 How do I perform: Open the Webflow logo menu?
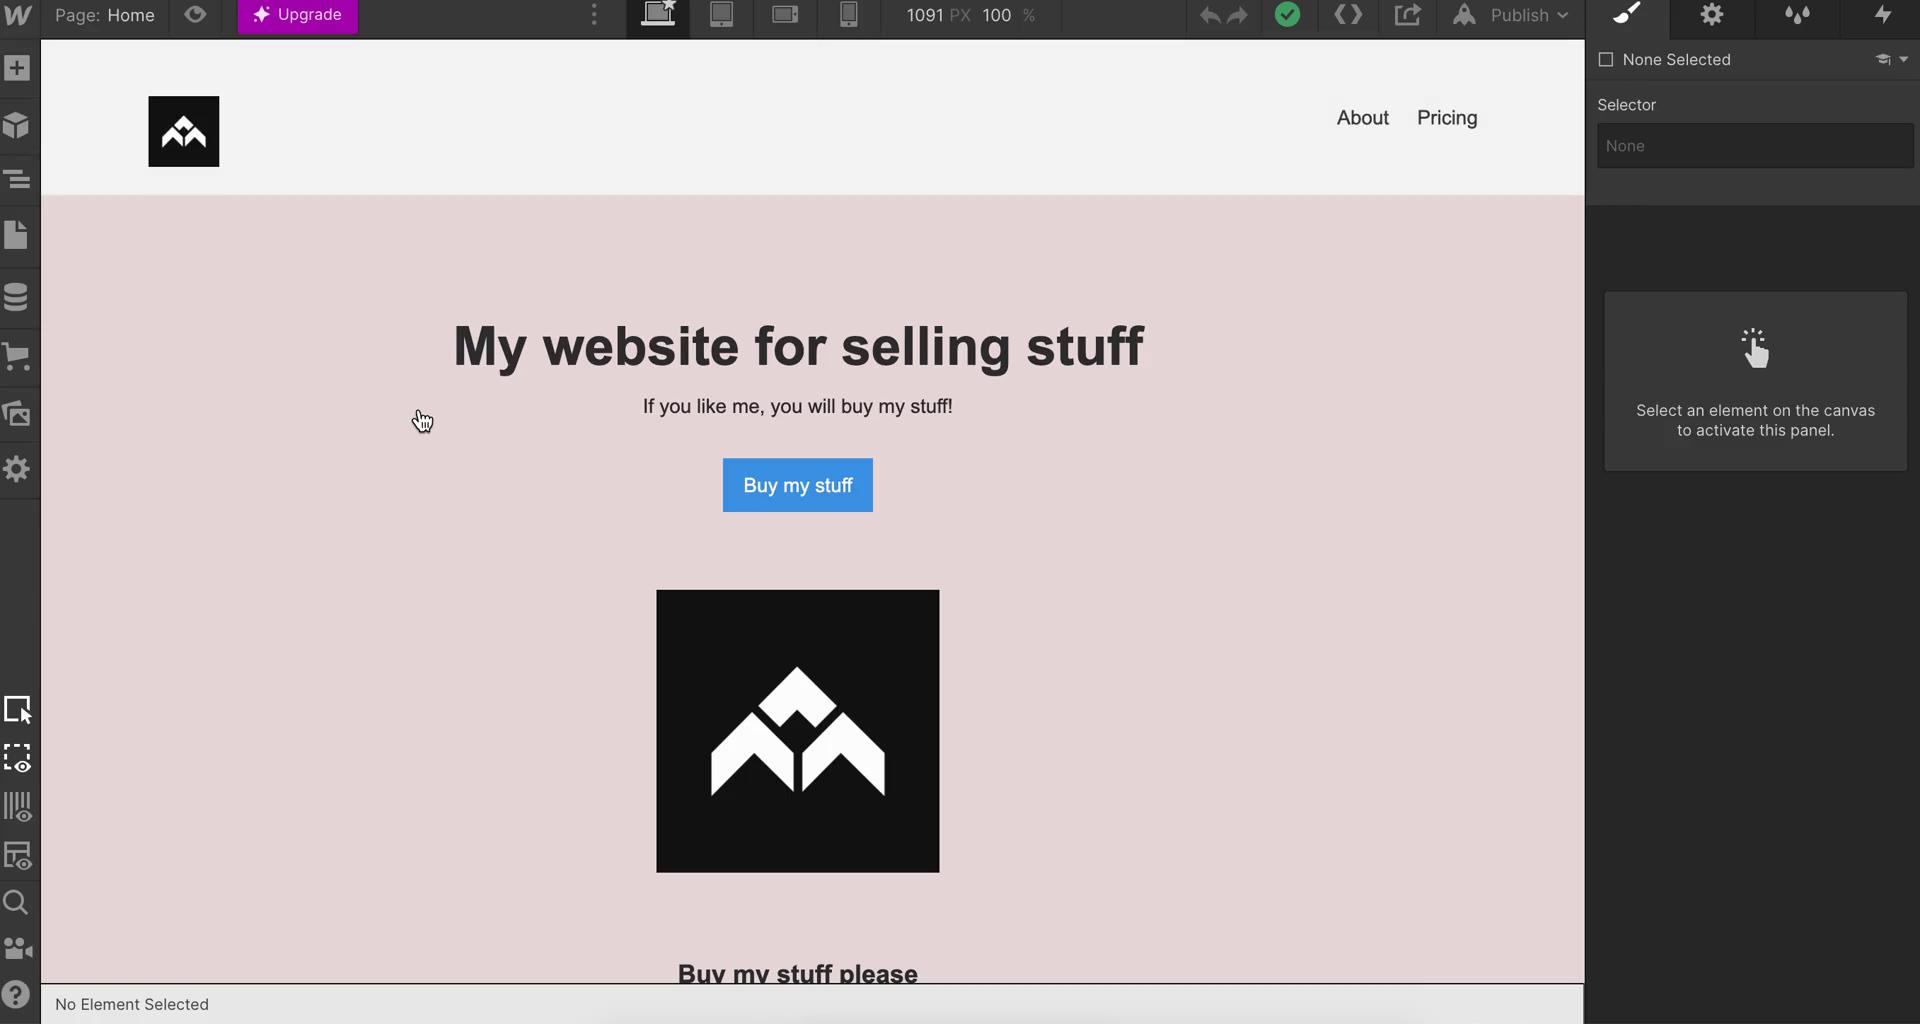[x=18, y=16]
